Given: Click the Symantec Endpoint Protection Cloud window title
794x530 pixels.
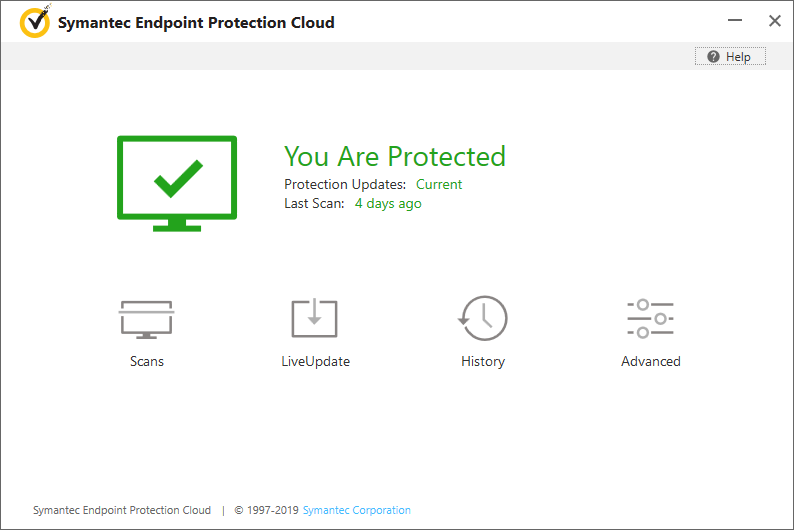Looking at the screenshot, I should [x=196, y=22].
